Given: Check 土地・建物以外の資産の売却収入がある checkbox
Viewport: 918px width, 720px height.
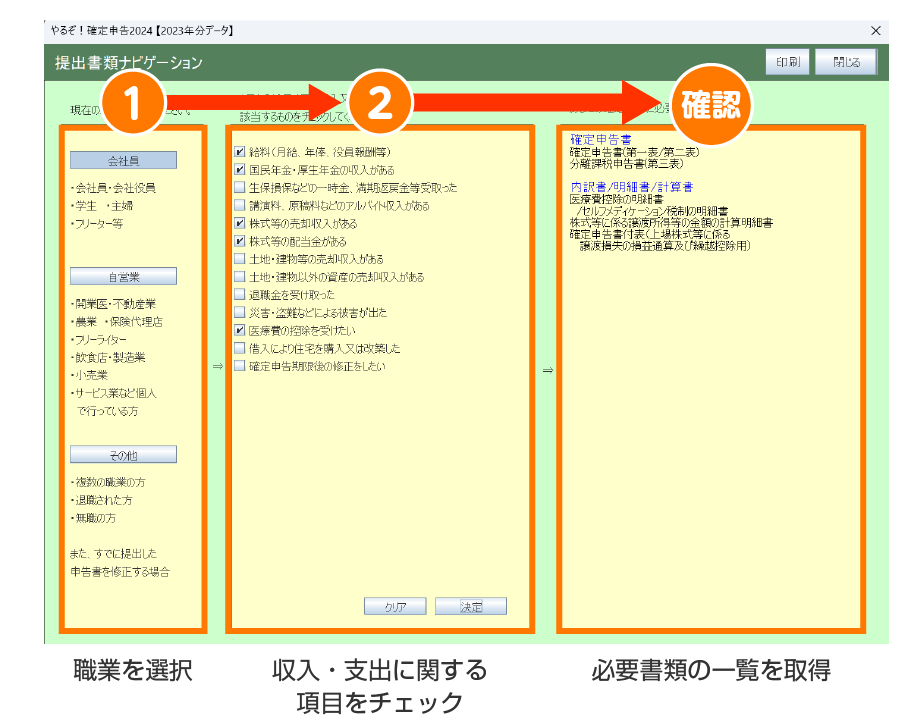Looking at the screenshot, I should pyautogui.click(x=239, y=277).
